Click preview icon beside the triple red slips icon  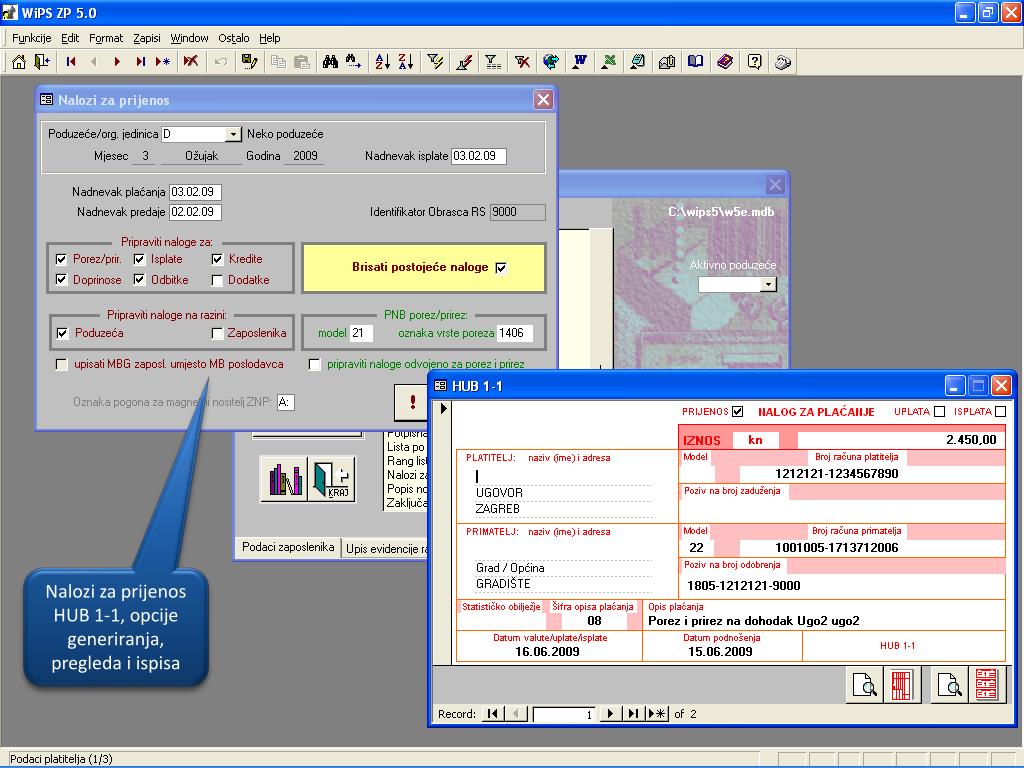[949, 685]
